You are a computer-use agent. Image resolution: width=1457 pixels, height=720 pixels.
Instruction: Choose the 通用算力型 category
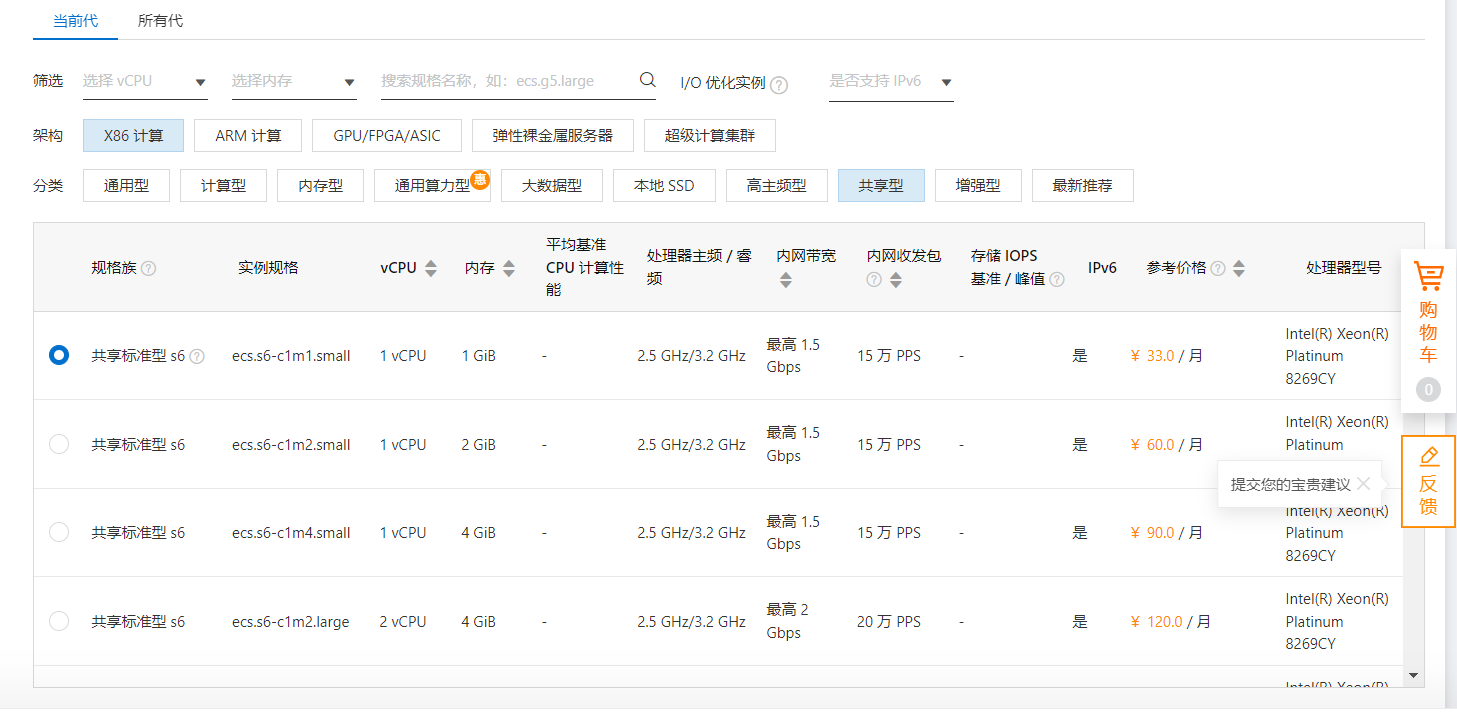coord(432,185)
